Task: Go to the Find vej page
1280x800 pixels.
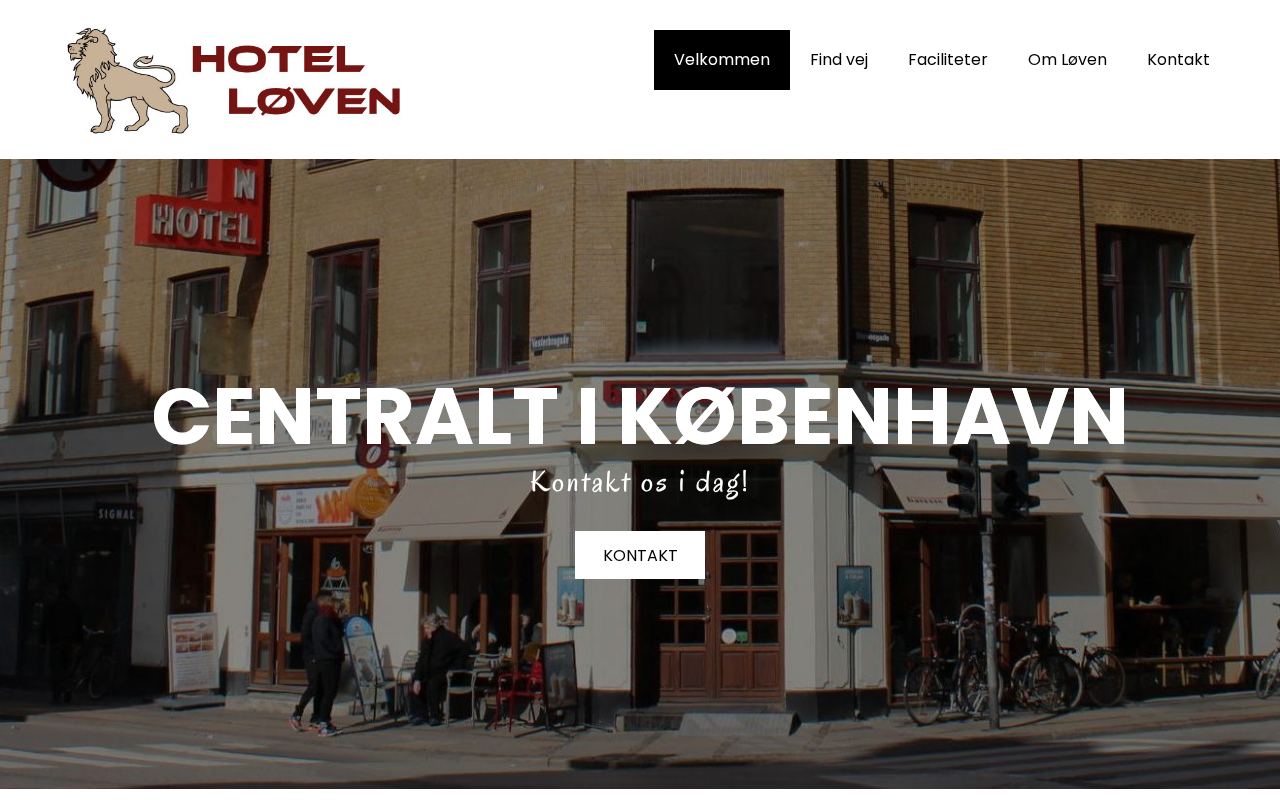Action: [839, 60]
